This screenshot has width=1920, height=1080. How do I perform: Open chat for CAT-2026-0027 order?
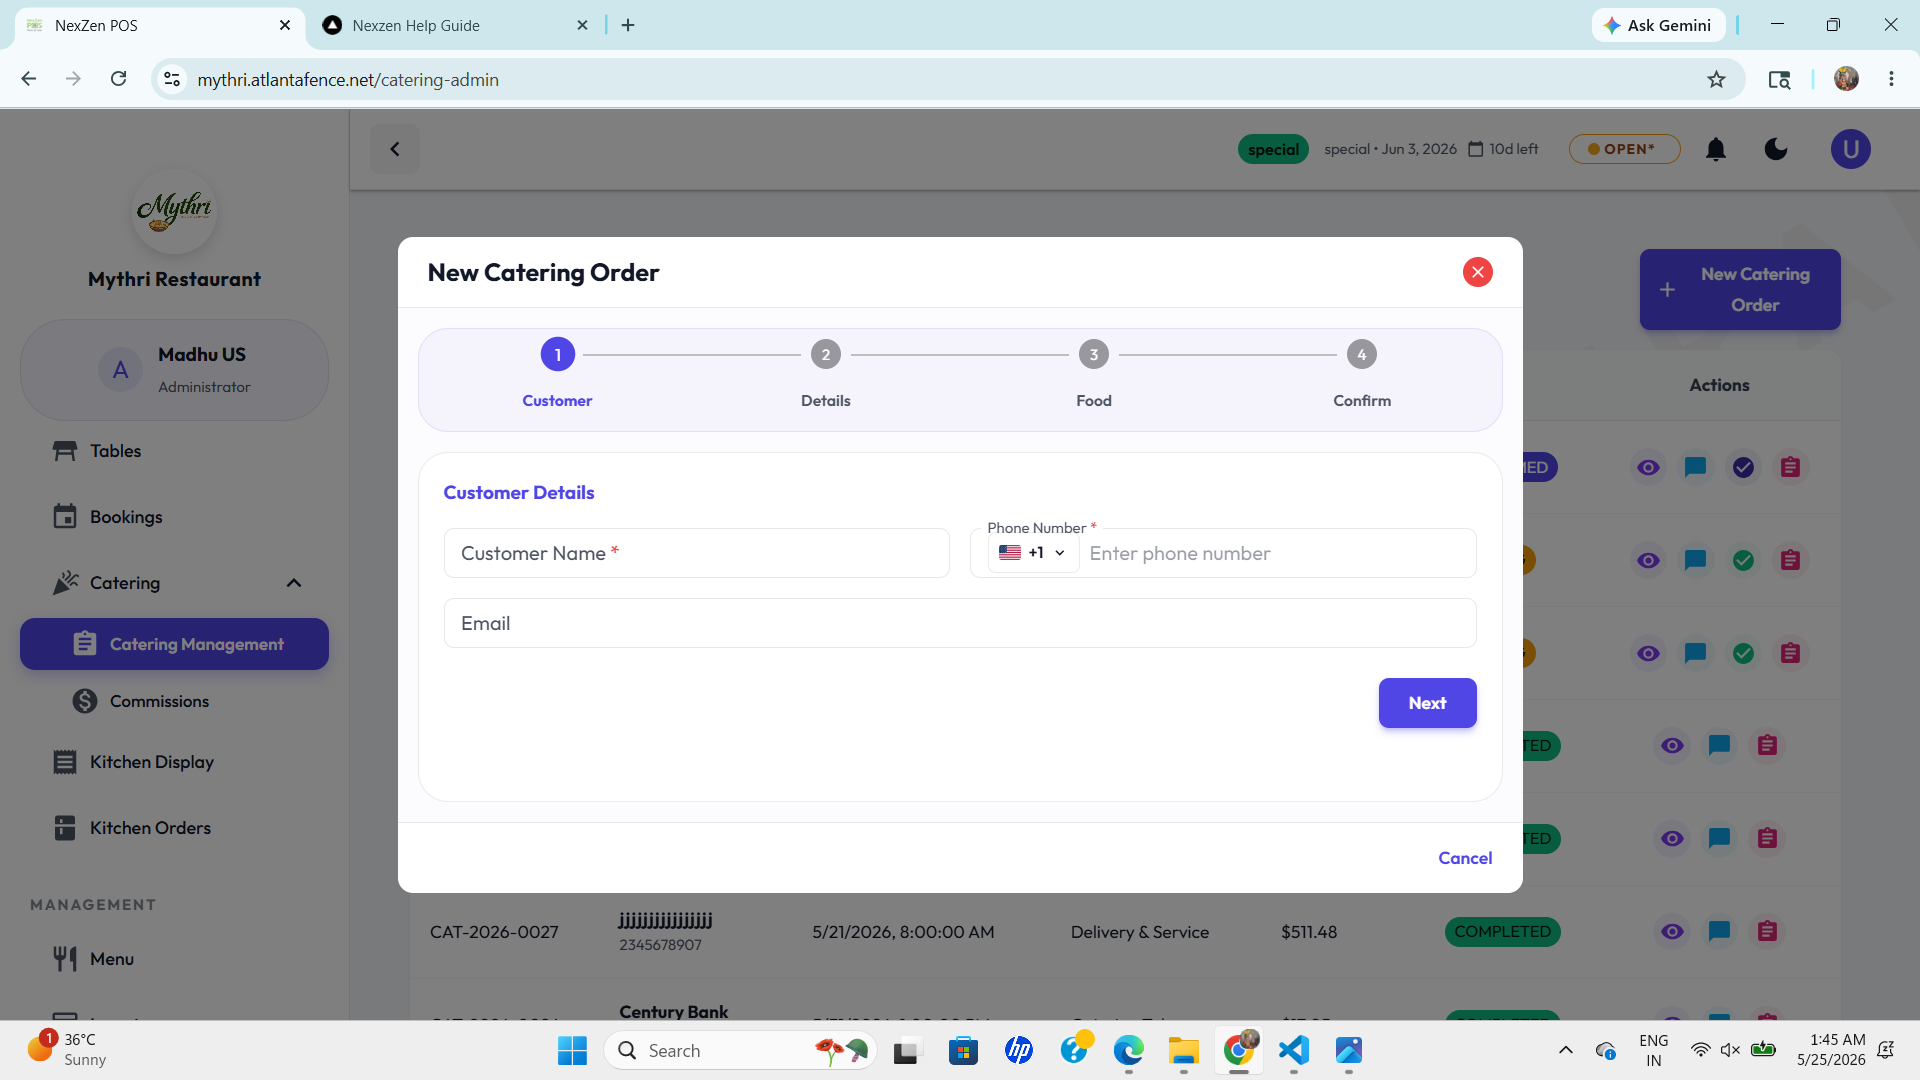pos(1719,932)
